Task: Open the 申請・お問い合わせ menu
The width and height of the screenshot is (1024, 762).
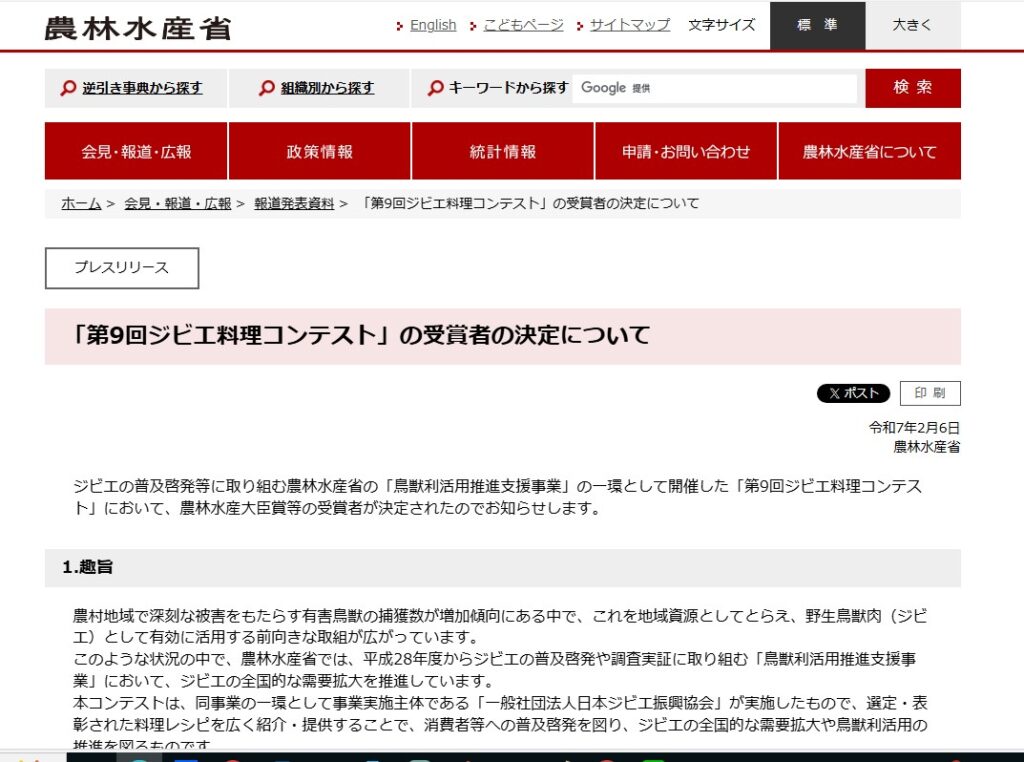Action: [686, 152]
